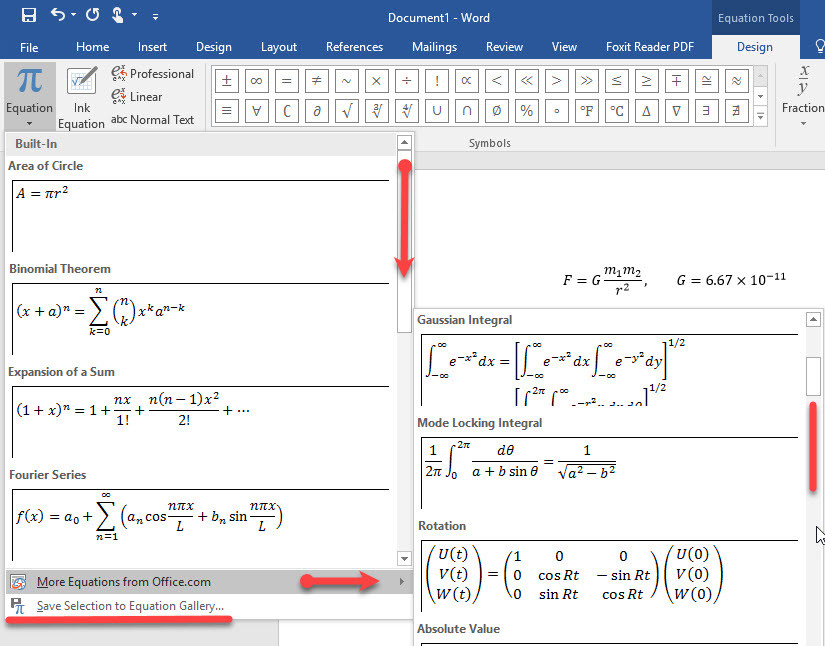Open the File tab
825x646 pixels.
pos(29,47)
